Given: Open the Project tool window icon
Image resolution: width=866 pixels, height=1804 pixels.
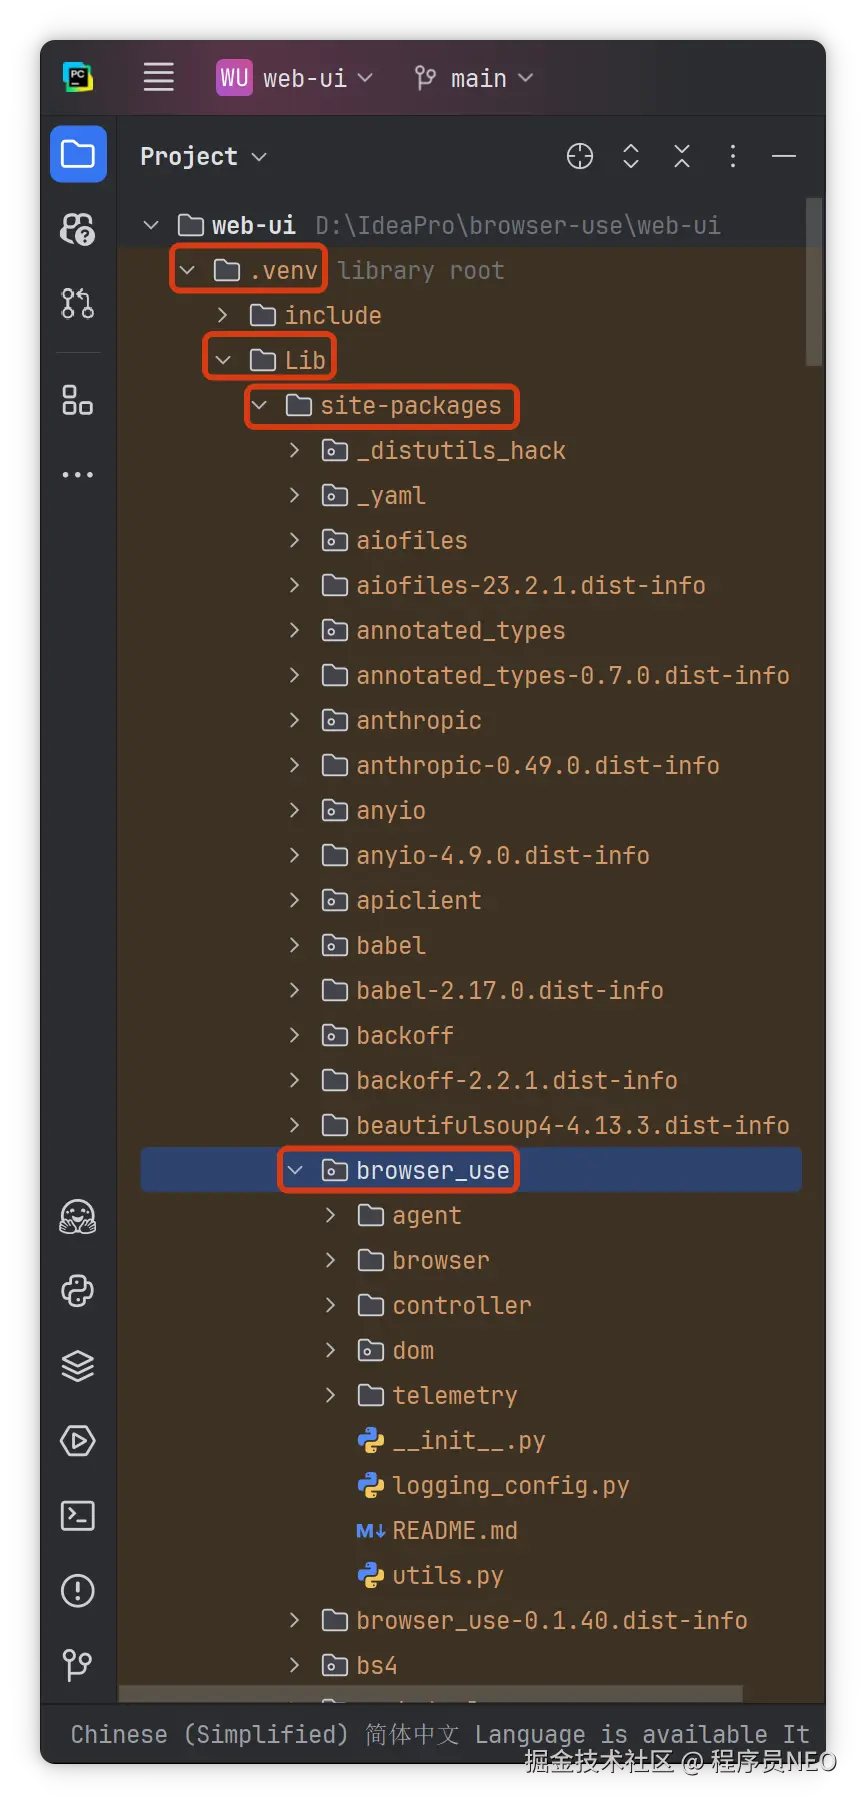Looking at the screenshot, I should tap(78, 155).
